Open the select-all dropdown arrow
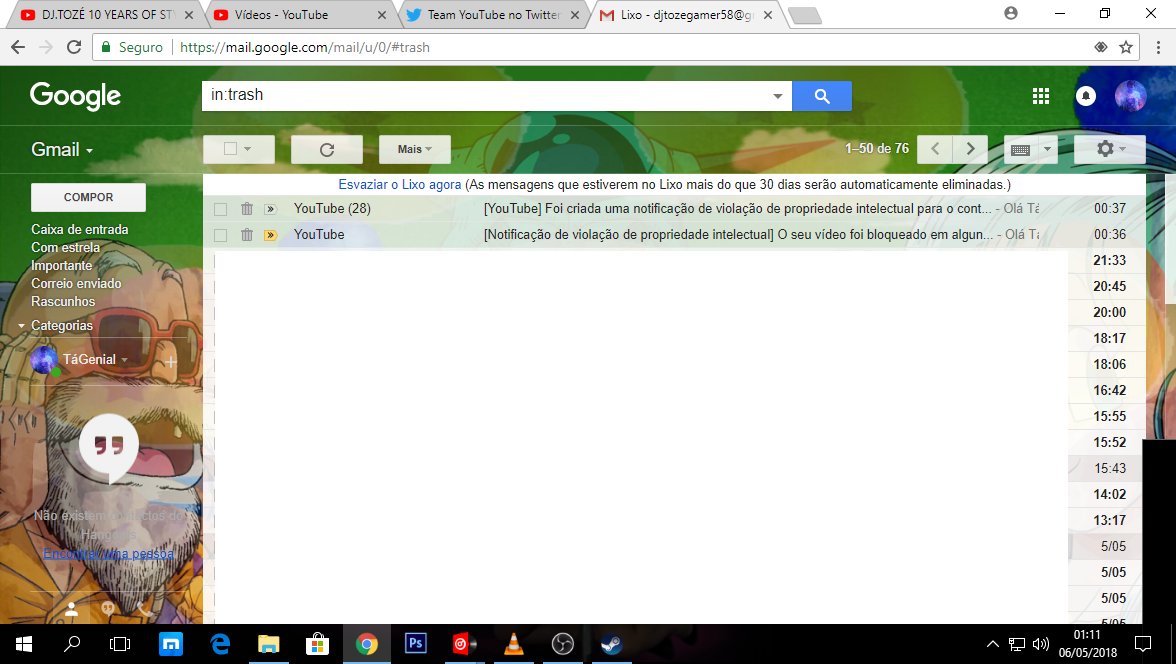 coord(248,149)
